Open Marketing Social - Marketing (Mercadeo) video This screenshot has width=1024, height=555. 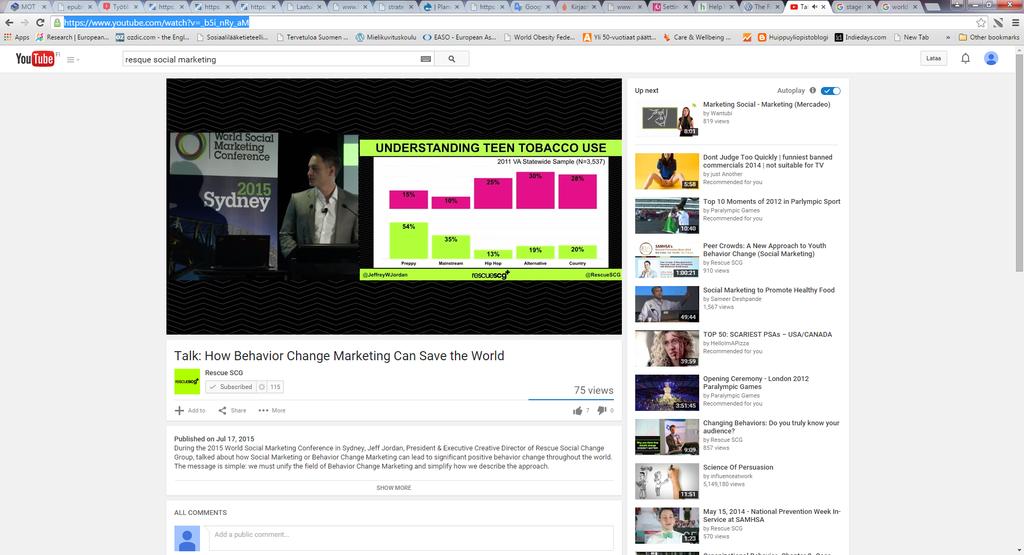click(x=766, y=104)
